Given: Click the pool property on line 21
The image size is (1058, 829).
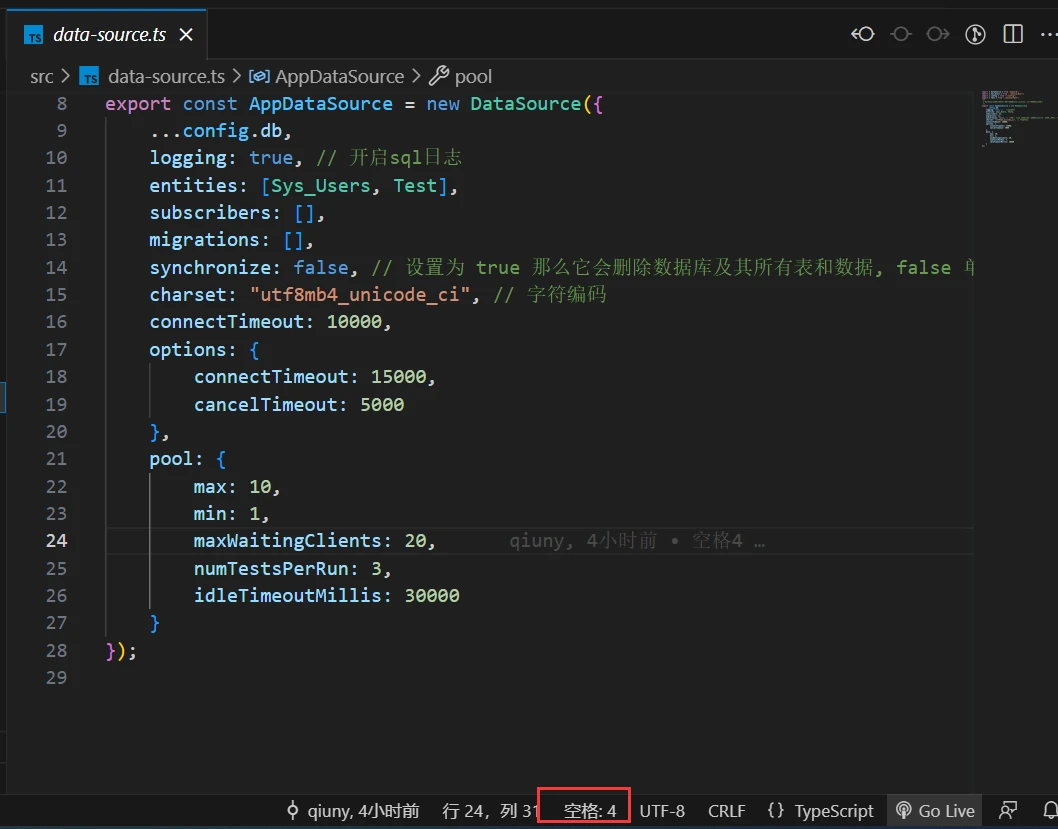Looking at the screenshot, I should tap(171, 459).
